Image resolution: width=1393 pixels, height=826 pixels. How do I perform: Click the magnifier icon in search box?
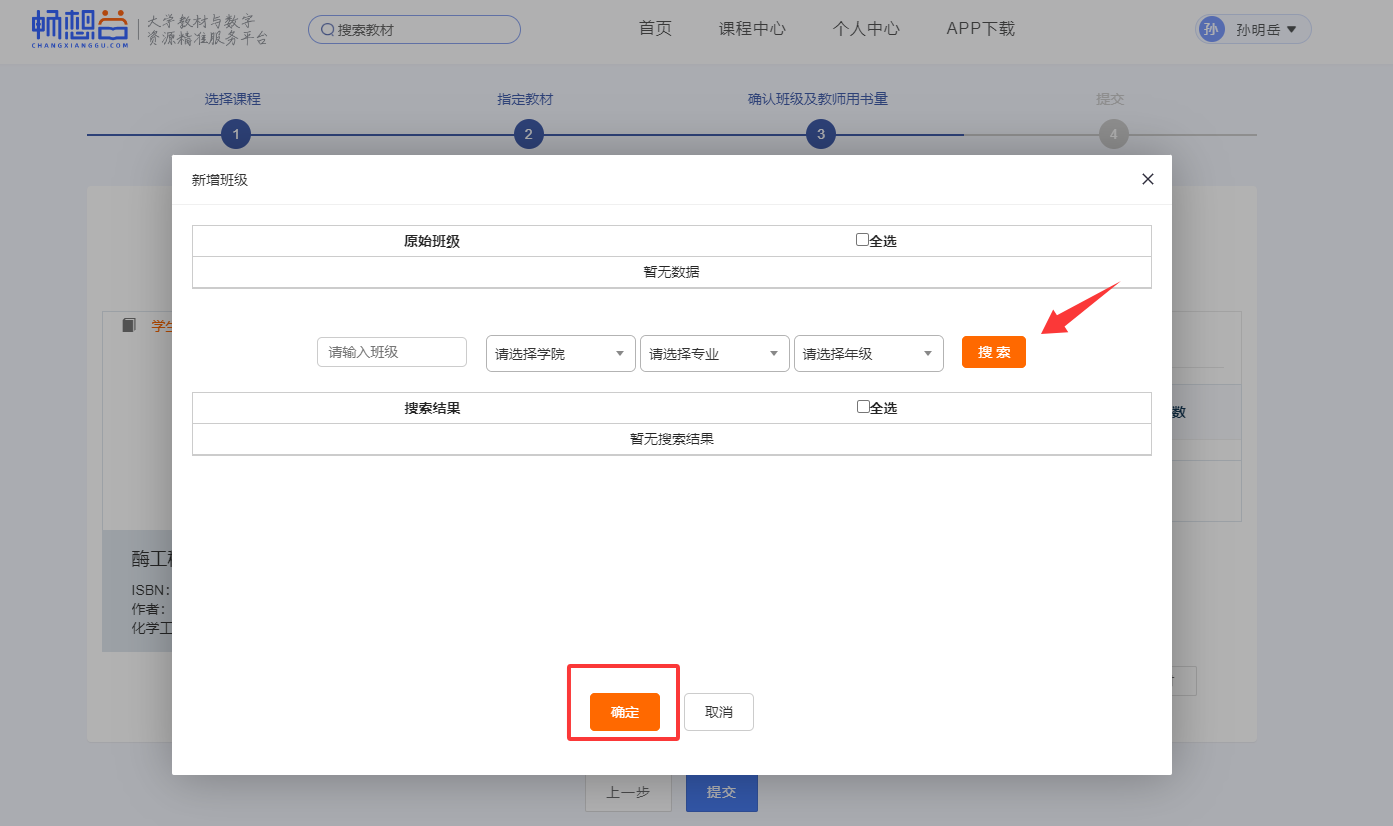327,30
